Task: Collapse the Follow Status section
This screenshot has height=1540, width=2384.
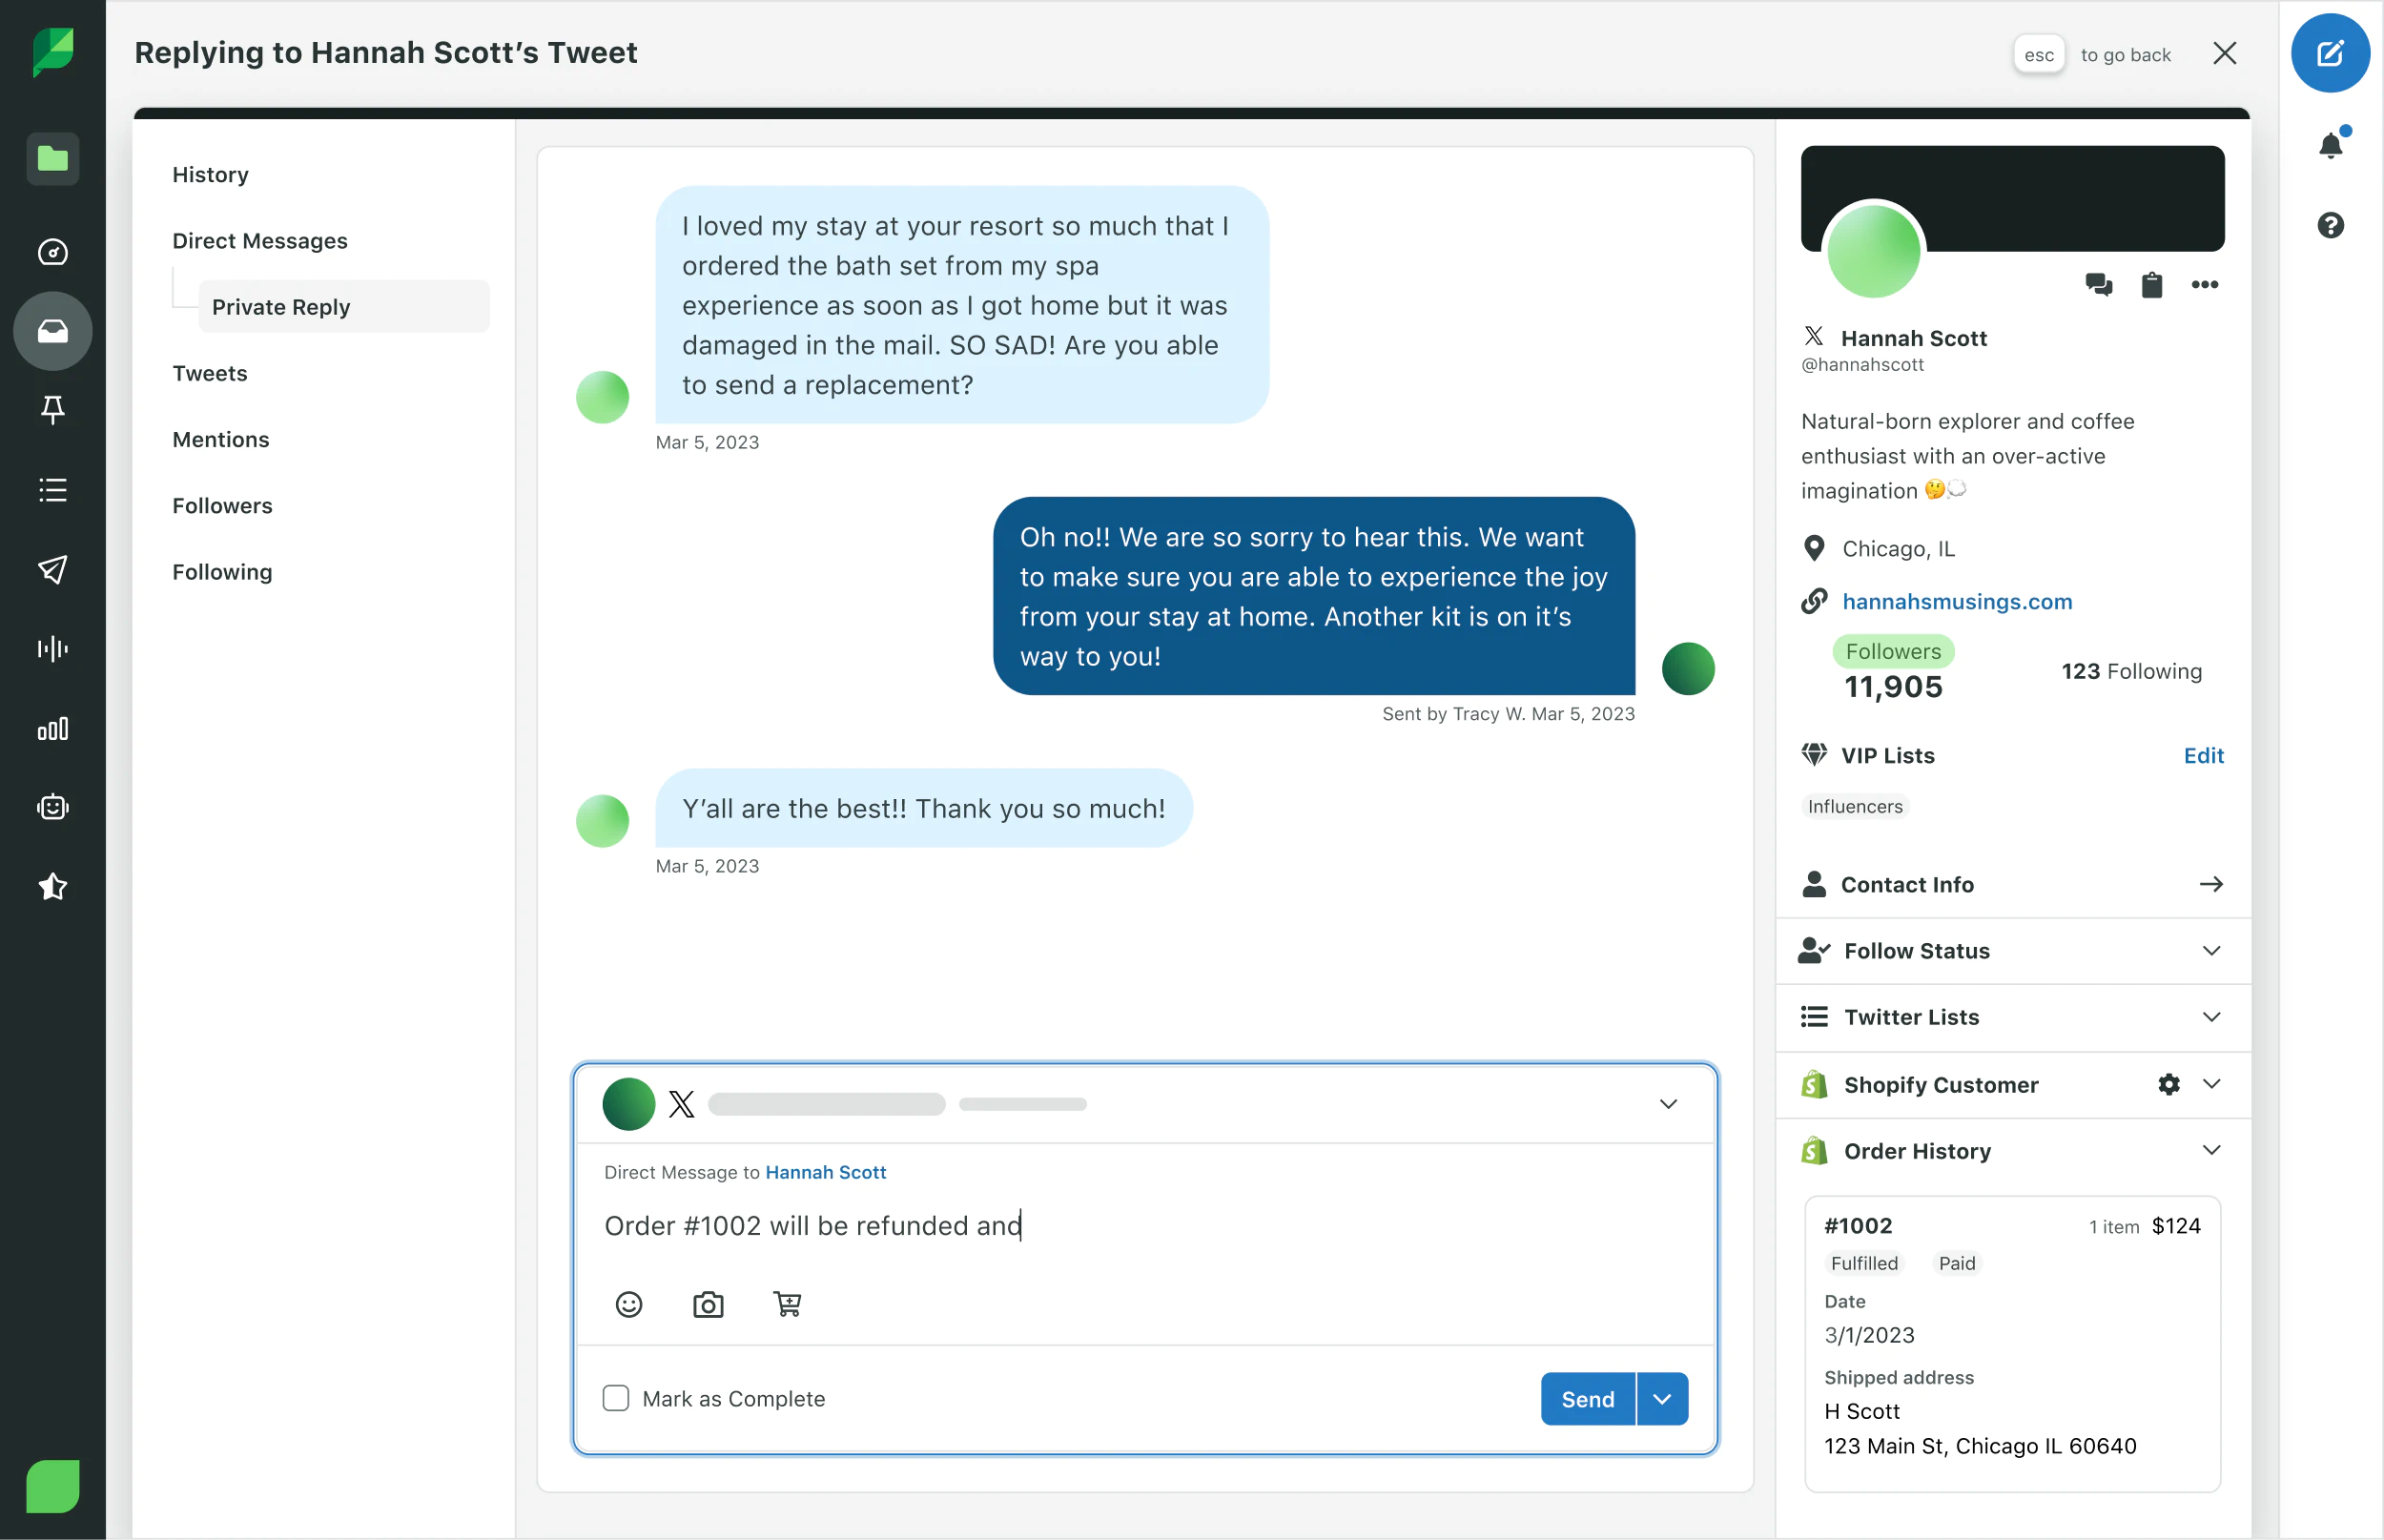Action: (2209, 951)
